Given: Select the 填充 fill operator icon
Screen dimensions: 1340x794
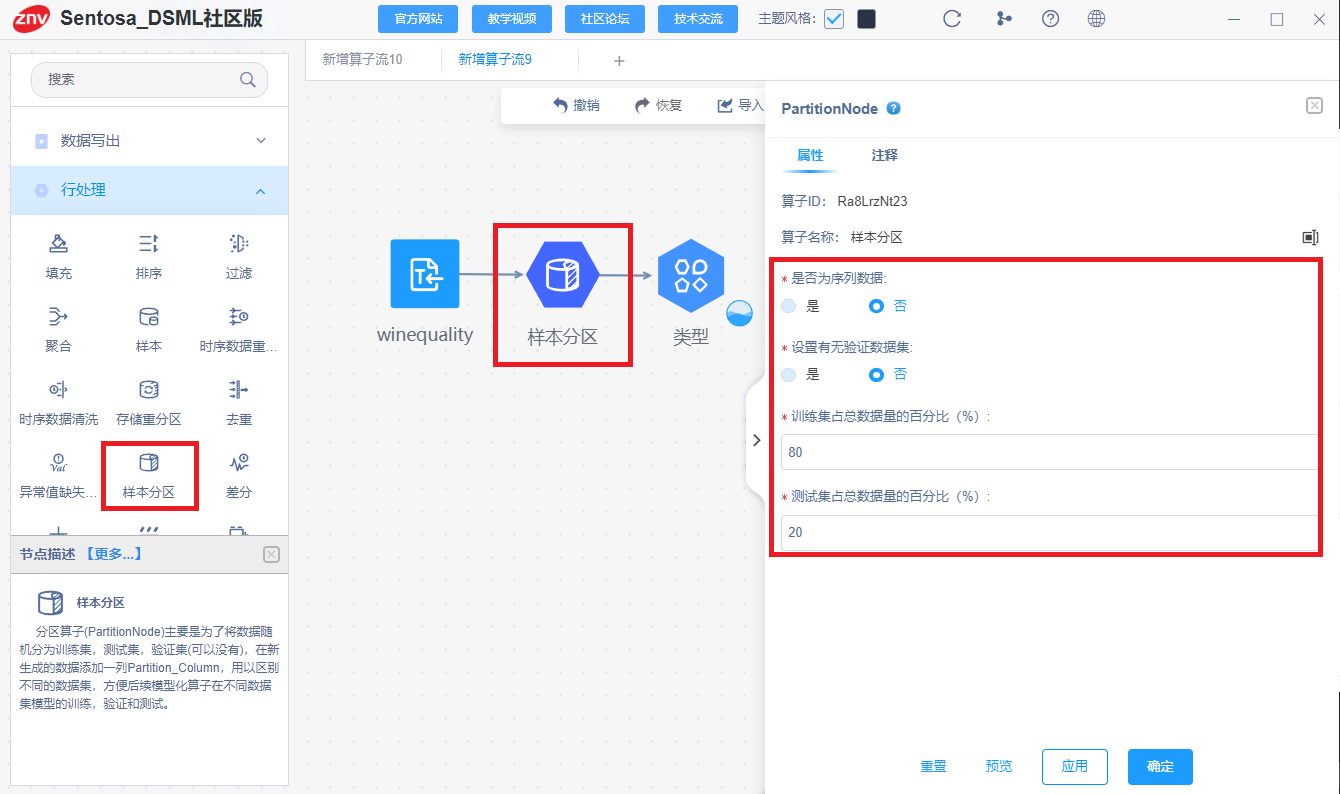Looking at the screenshot, I should tap(58, 244).
